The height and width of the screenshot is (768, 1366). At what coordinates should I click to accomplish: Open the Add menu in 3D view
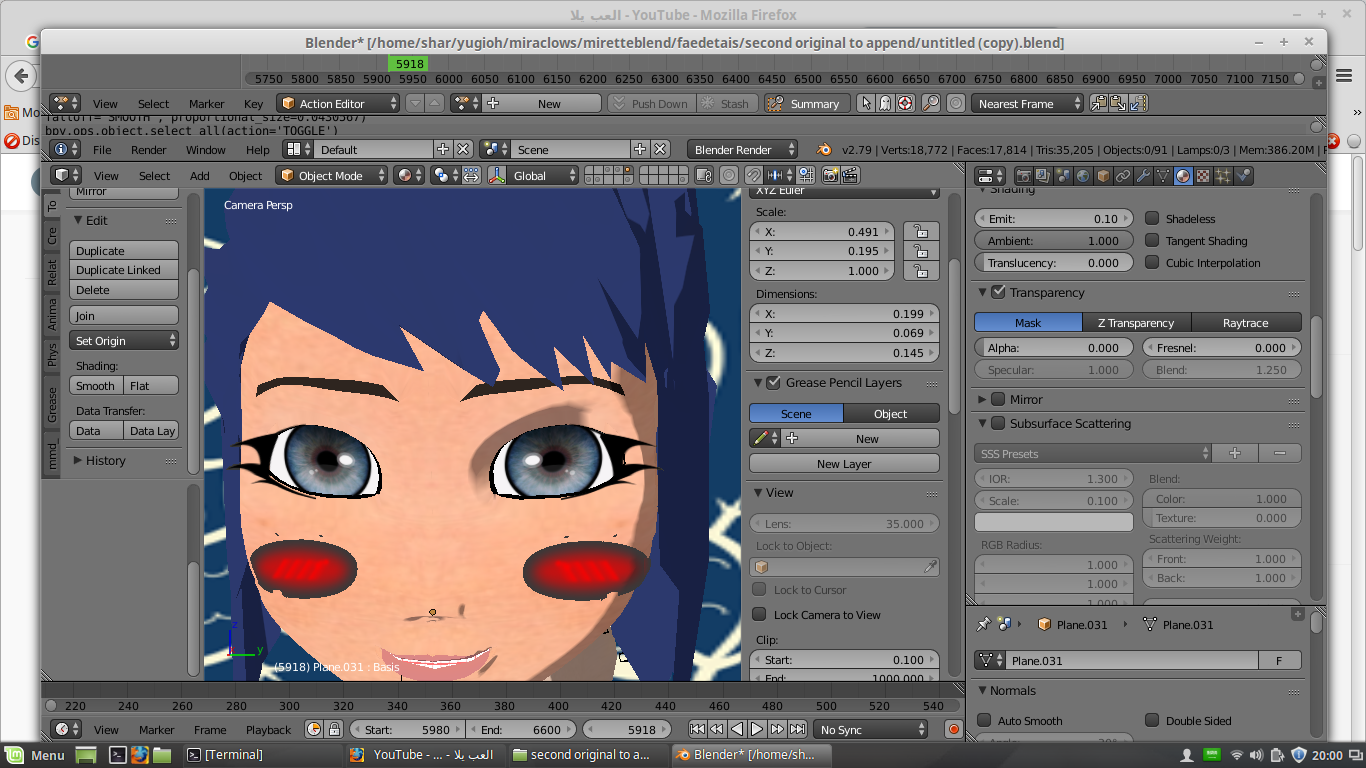click(x=200, y=176)
